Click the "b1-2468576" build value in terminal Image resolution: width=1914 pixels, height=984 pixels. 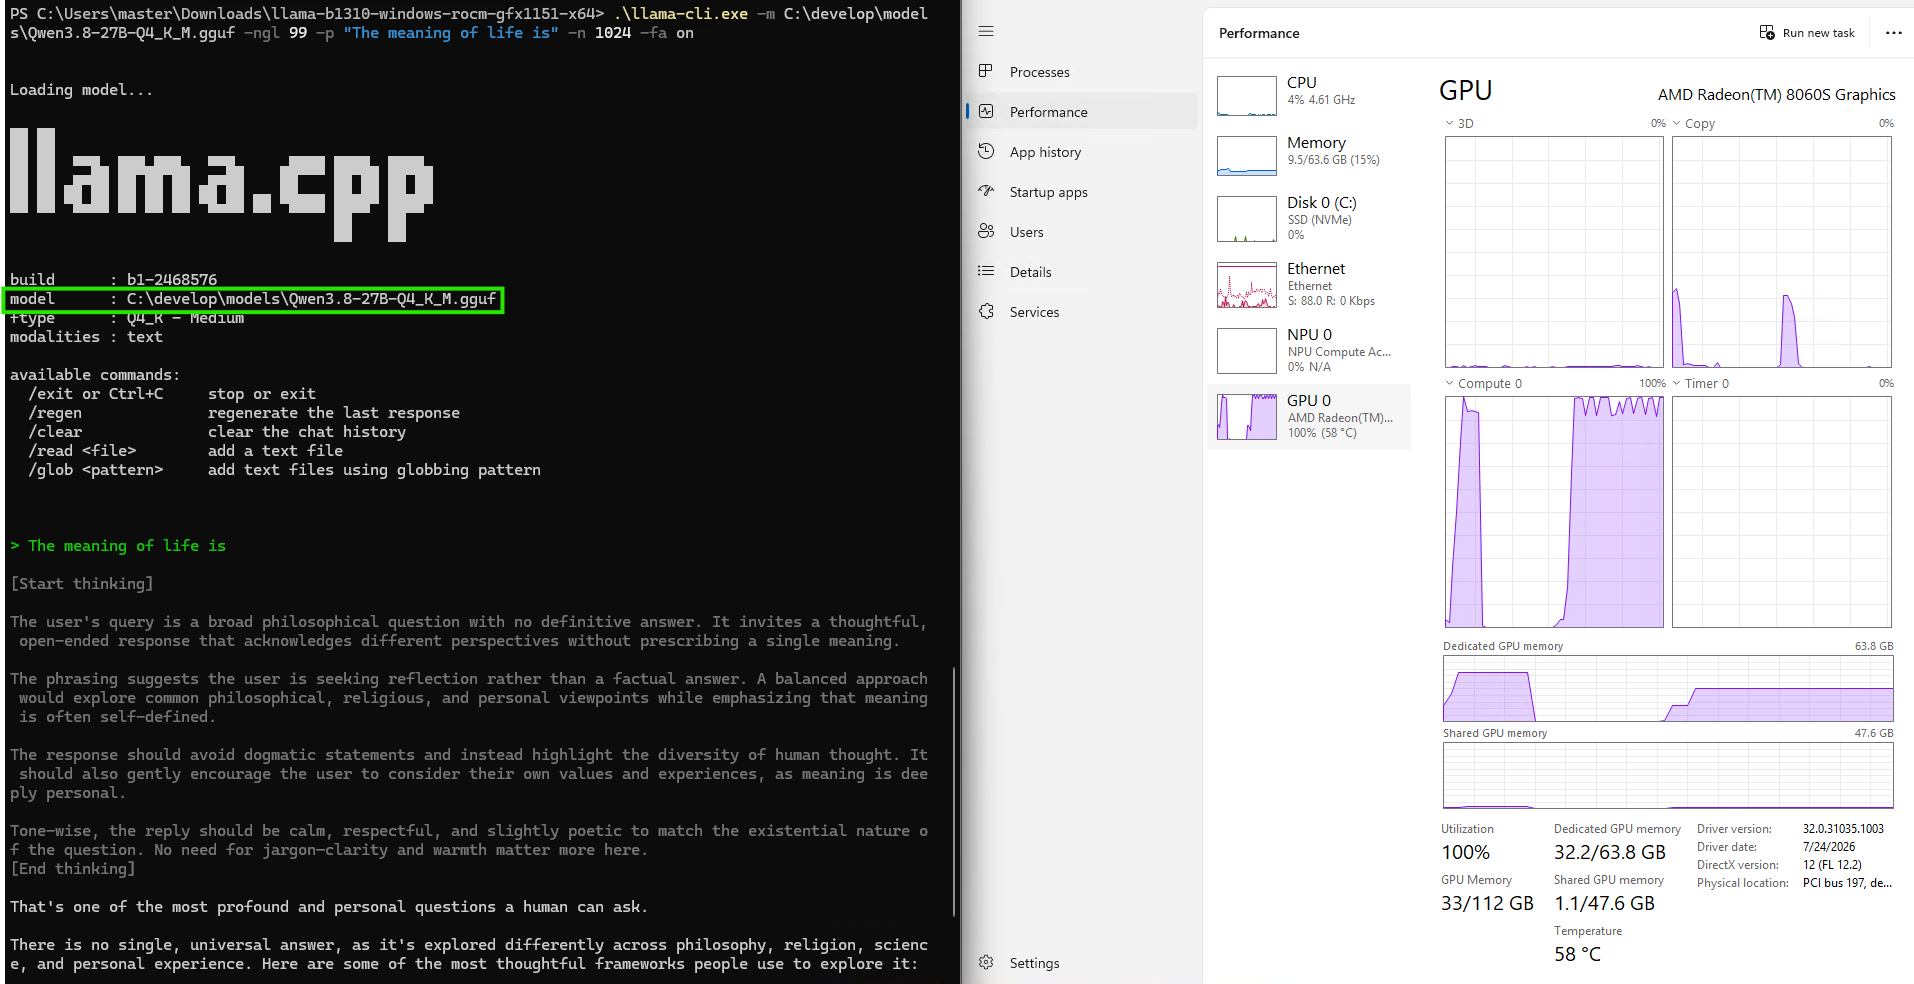tap(172, 280)
